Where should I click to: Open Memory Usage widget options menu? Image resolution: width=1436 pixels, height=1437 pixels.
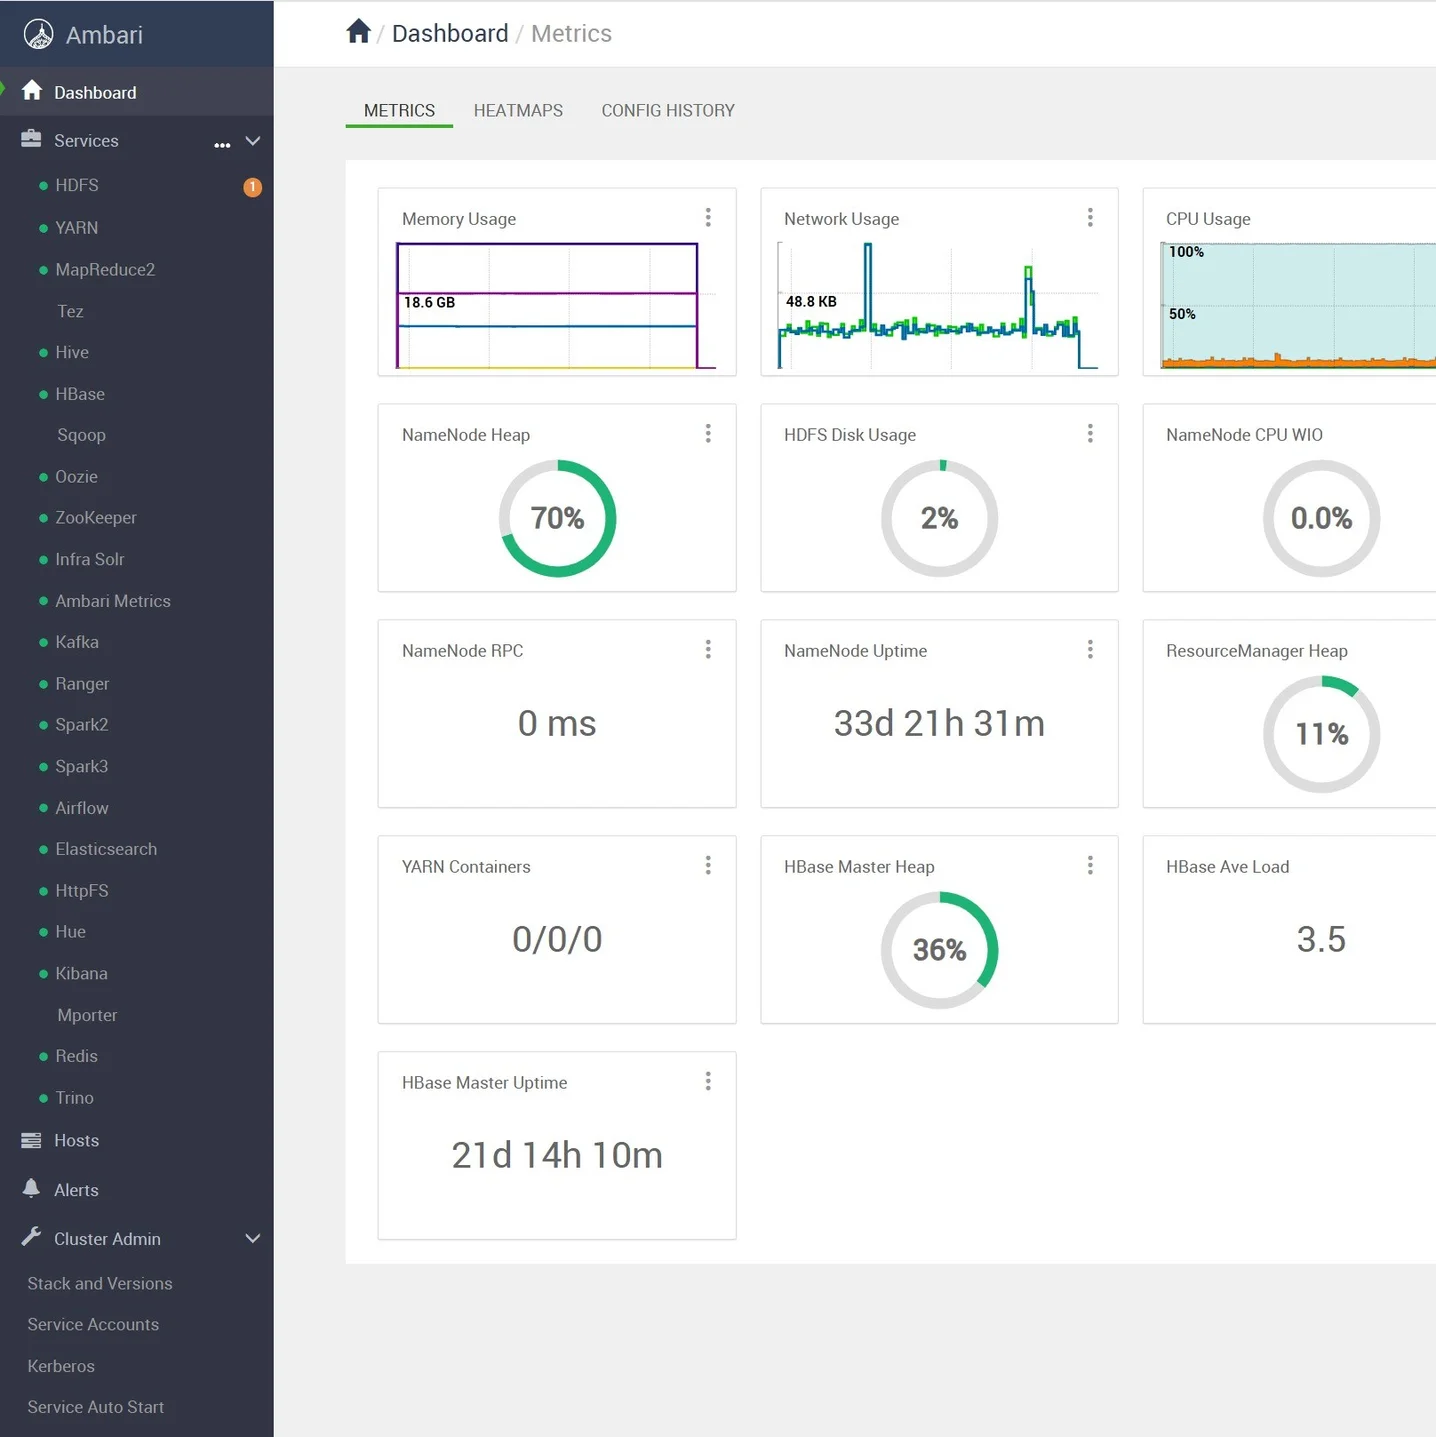[708, 217]
